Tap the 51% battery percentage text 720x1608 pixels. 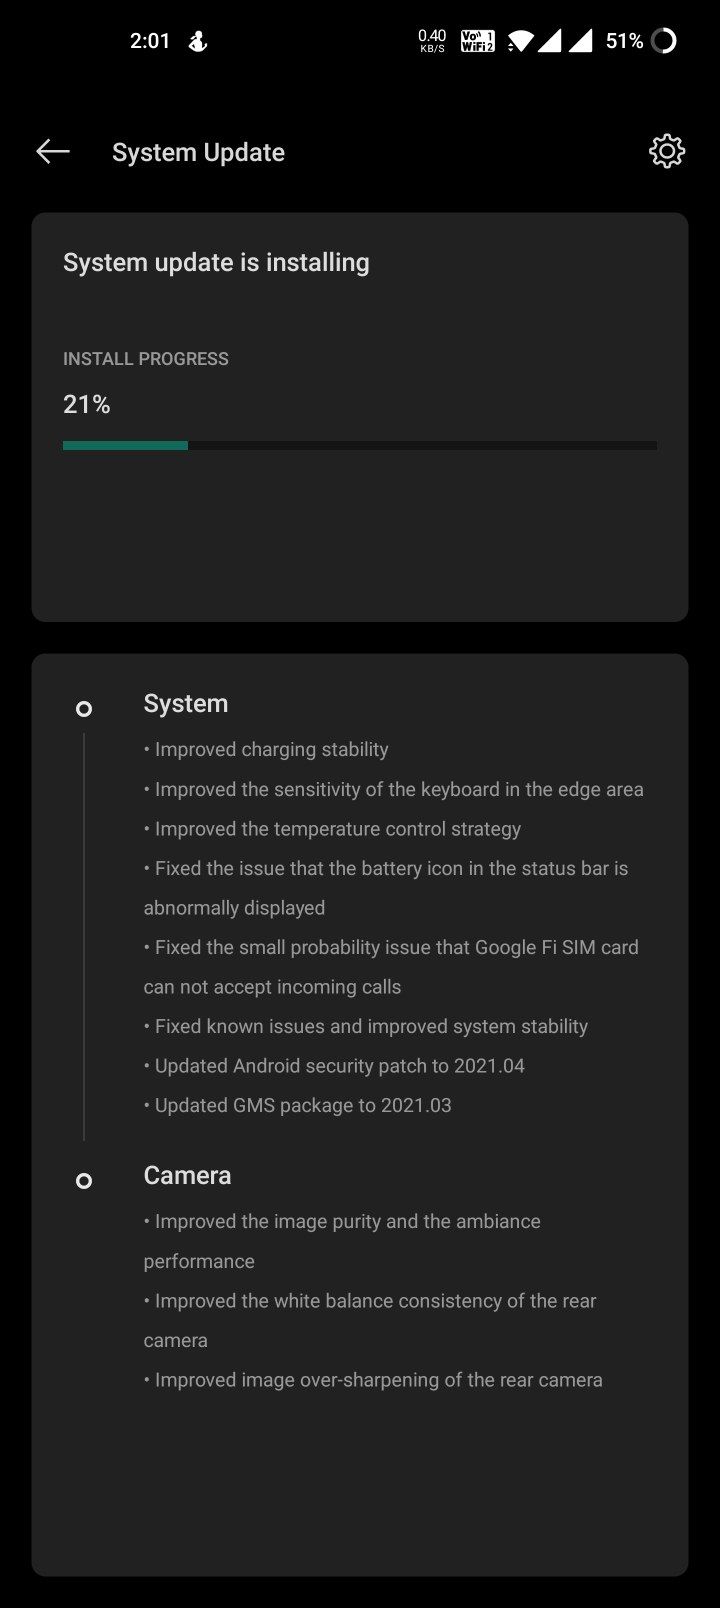click(x=624, y=41)
